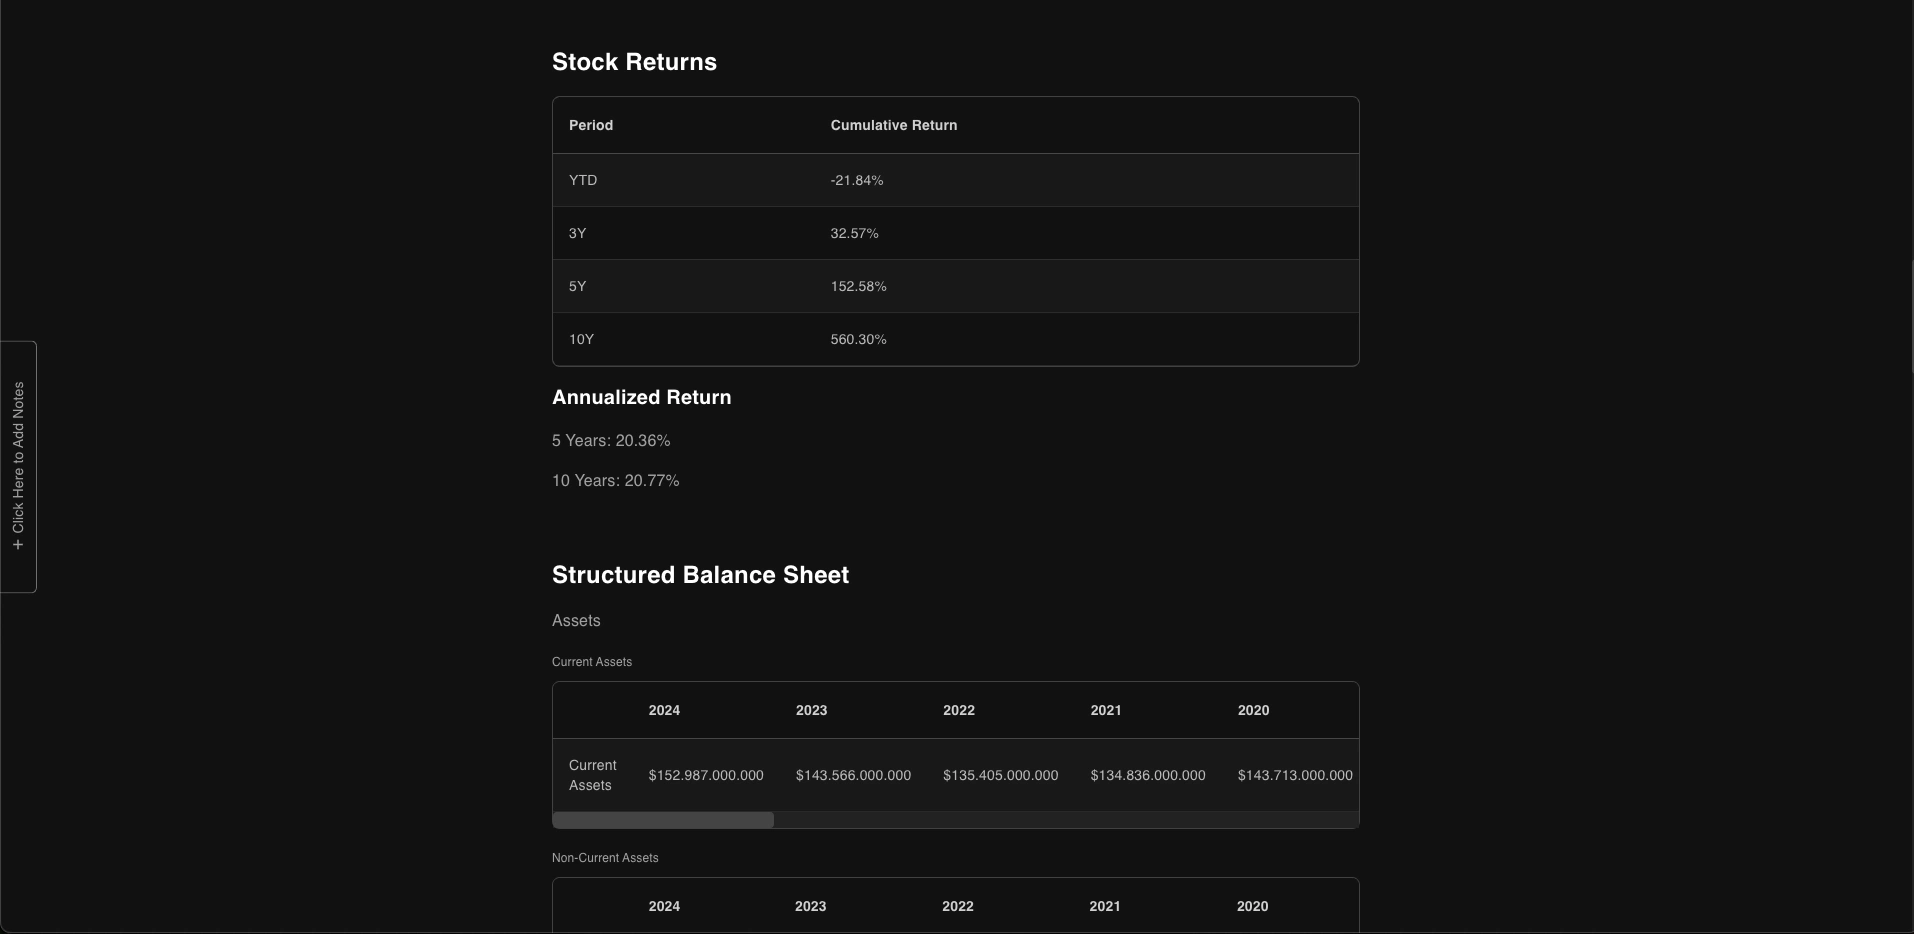Select the 5Y period row
The image size is (1914, 934).
(x=577, y=286)
